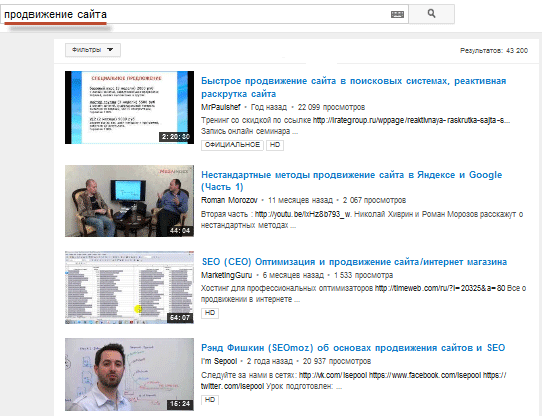The image size is (542, 416).
Task: Click the HD badge under MarketingGuru video
Action: (210, 313)
